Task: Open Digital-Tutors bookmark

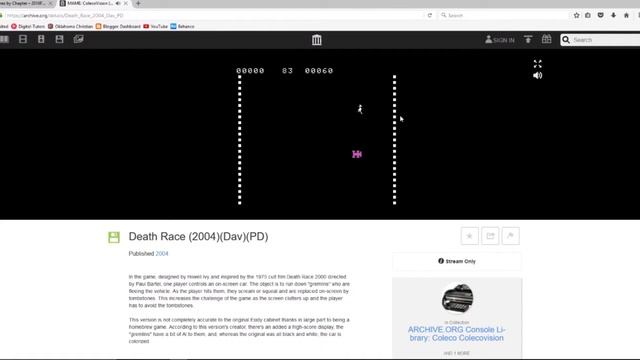Action: (x=28, y=27)
